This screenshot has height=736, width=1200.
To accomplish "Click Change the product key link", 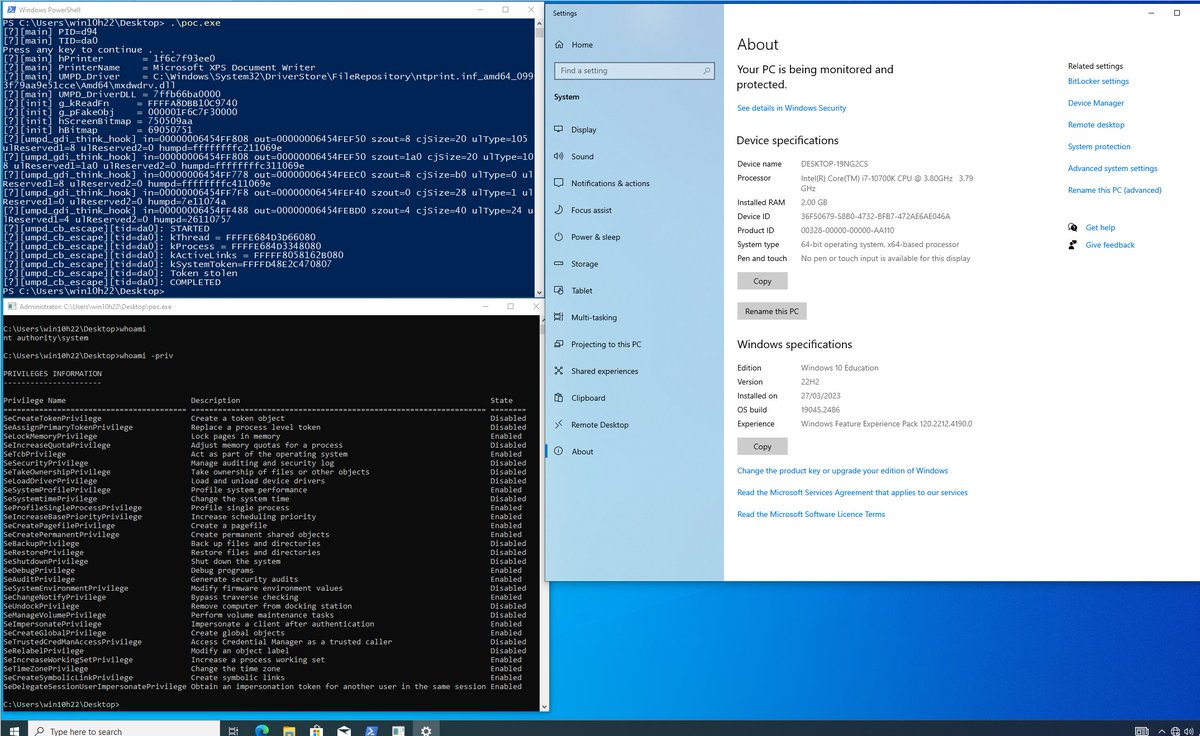I will (842, 470).
